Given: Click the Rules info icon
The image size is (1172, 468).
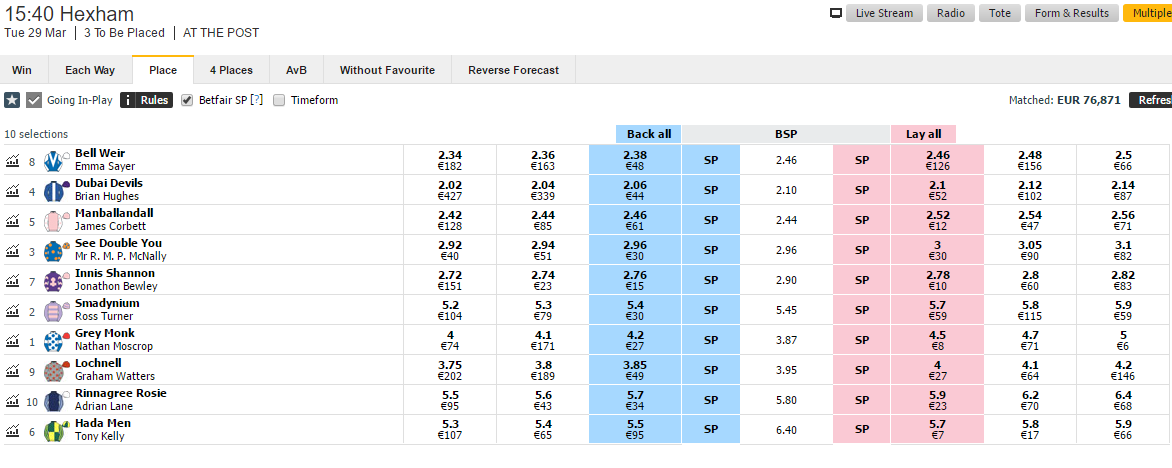Looking at the screenshot, I should (x=128, y=100).
